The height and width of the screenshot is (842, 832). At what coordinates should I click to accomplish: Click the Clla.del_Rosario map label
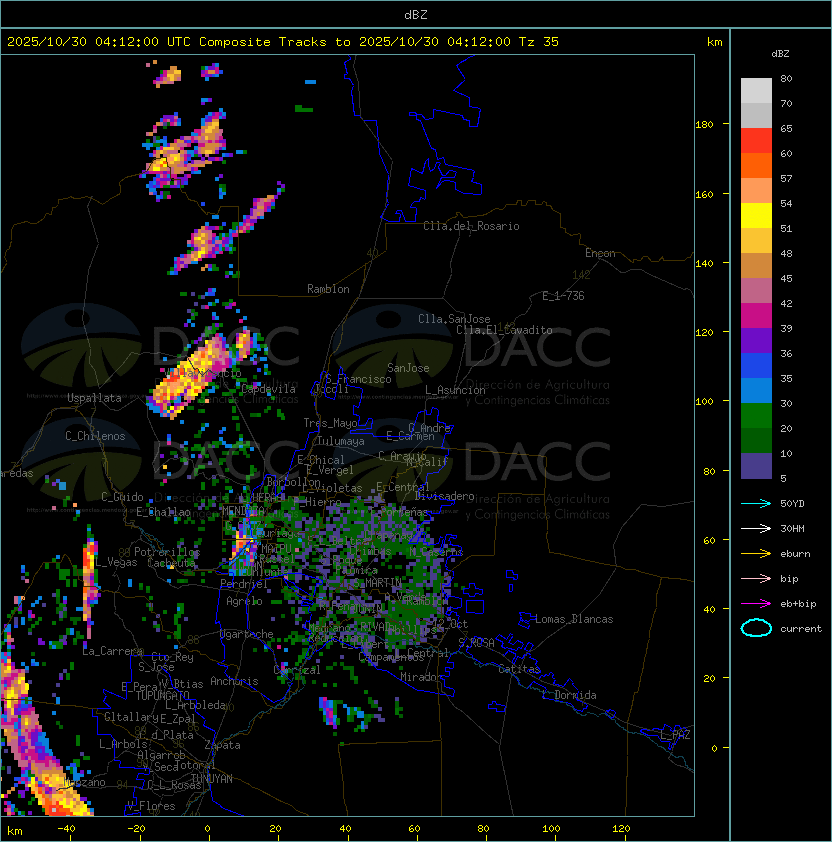coord(471,226)
